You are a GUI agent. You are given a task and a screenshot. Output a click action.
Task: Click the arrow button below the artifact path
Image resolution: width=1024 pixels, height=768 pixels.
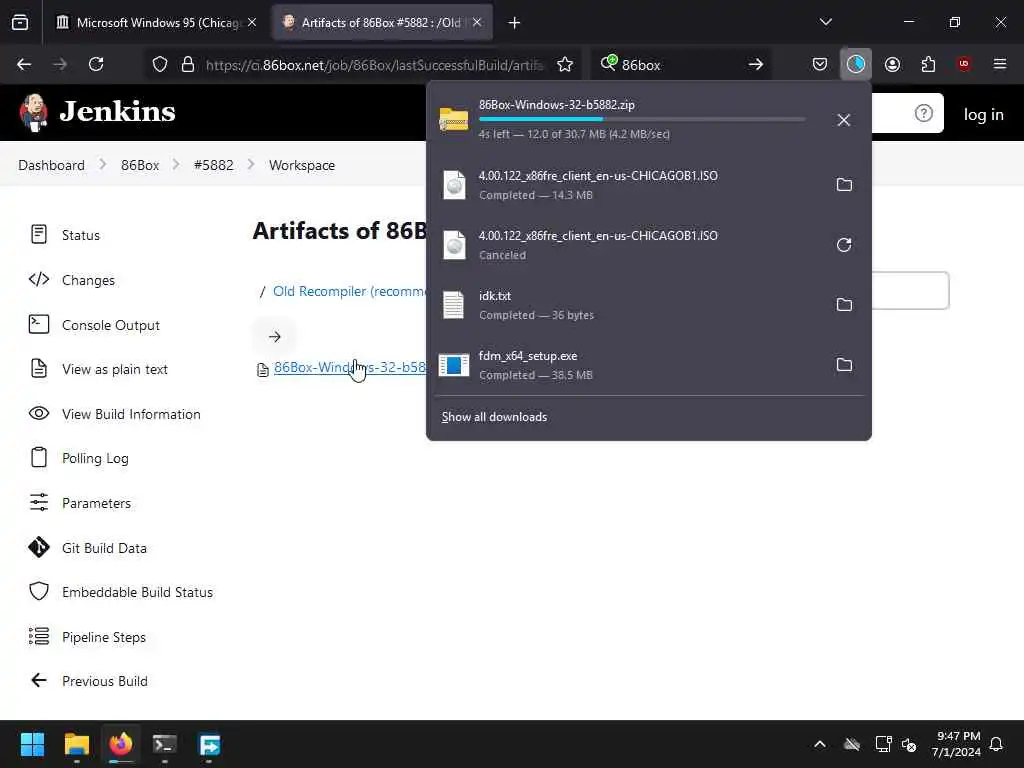[274, 337]
